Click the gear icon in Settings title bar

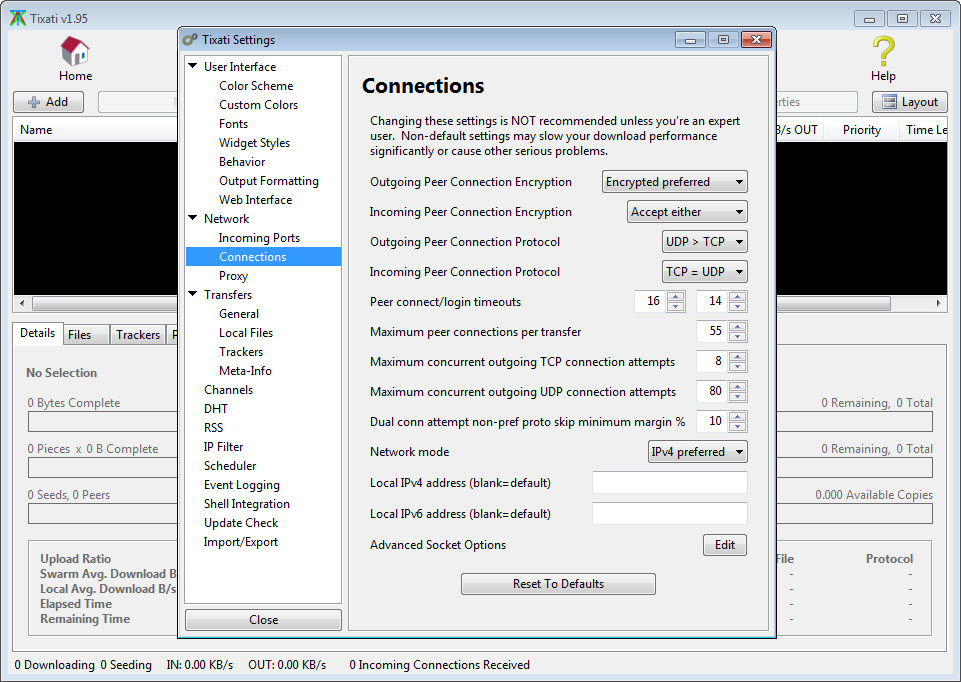click(191, 40)
